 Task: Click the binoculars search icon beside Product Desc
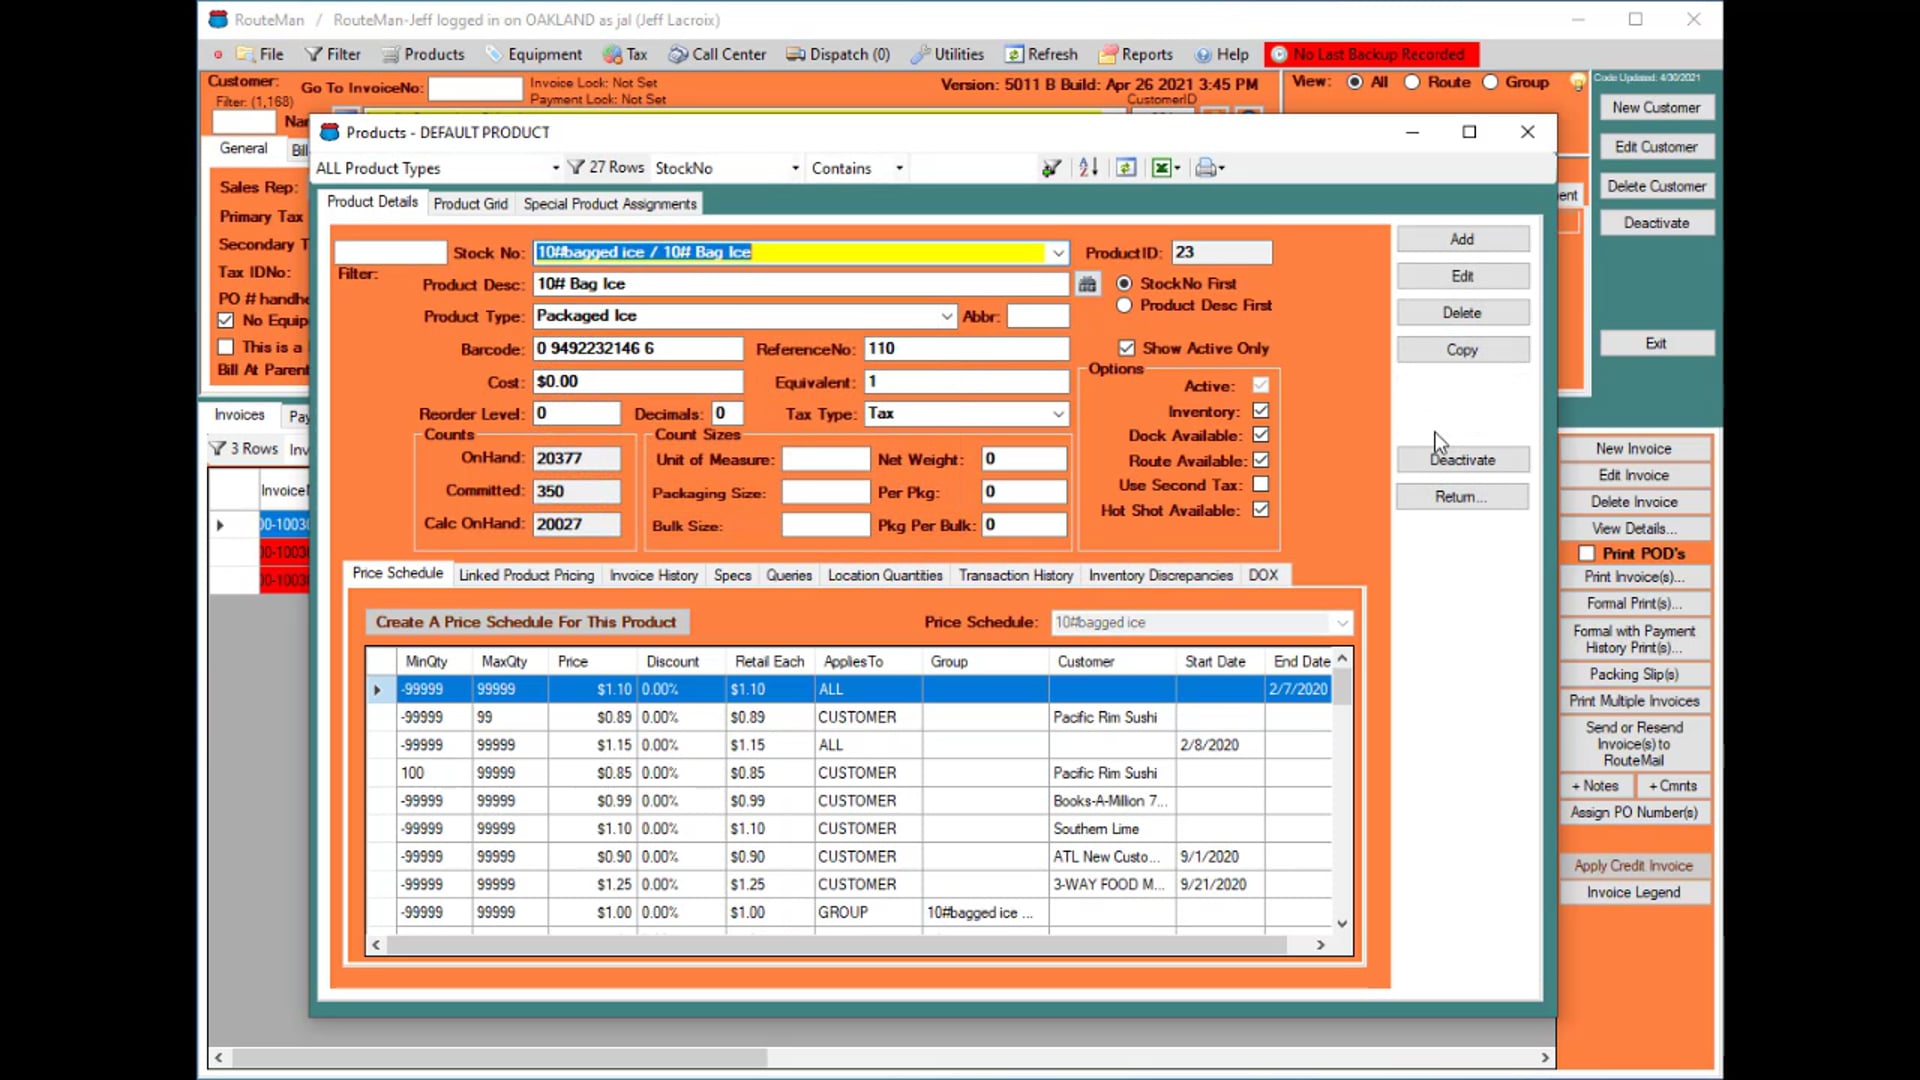coord(1087,284)
